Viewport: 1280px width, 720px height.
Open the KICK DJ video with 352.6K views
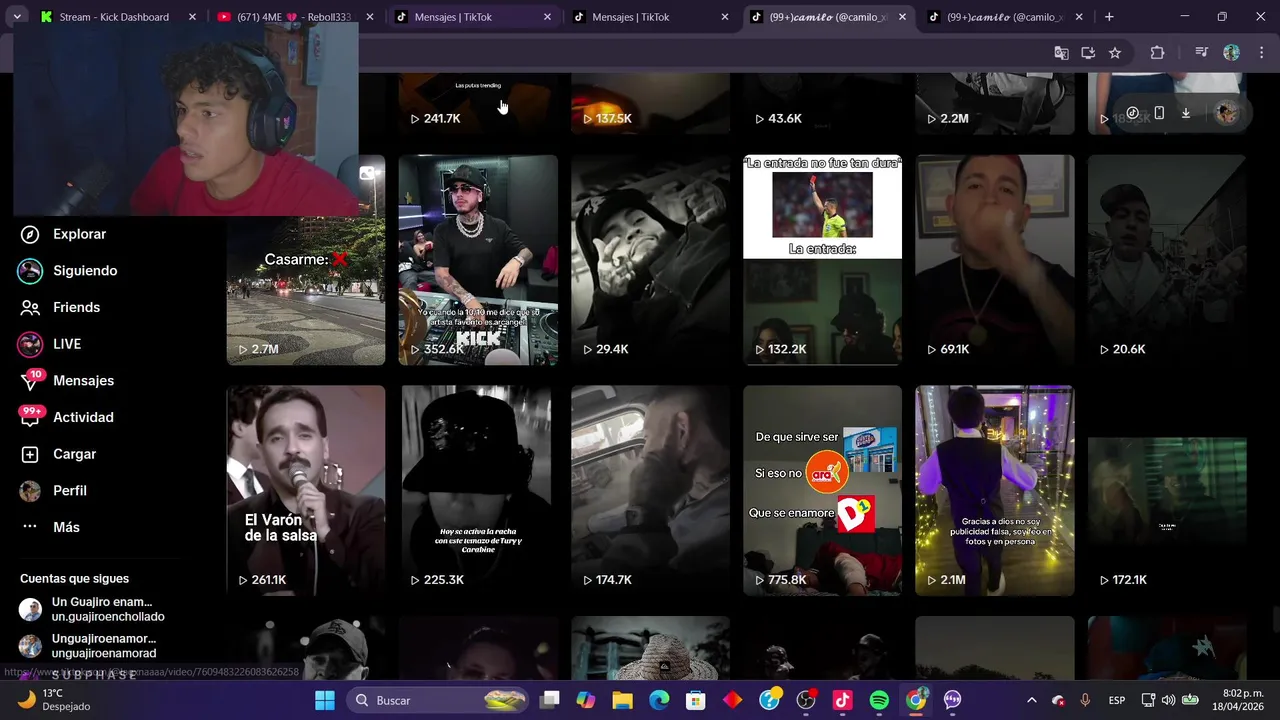pos(478,260)
